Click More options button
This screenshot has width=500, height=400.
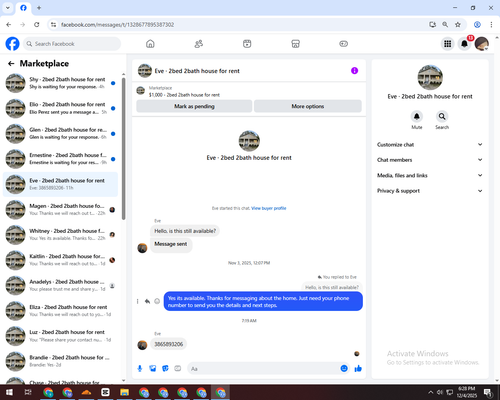(x=308, y=106)
